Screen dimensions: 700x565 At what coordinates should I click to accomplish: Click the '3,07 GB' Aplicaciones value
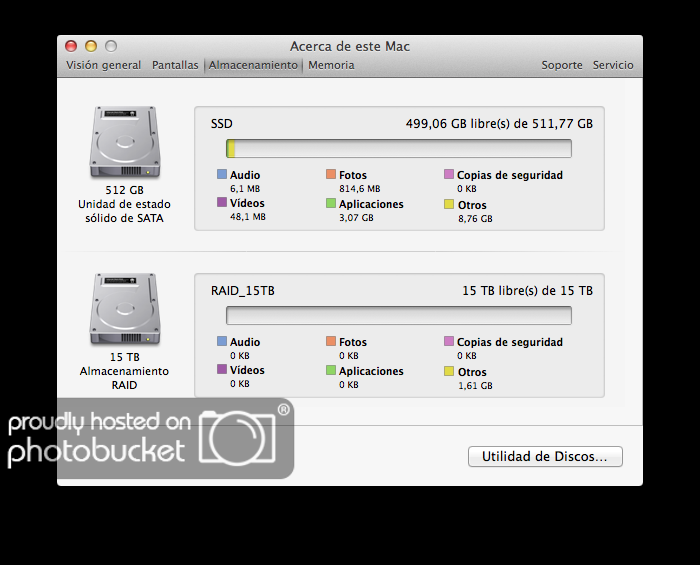tap(356, 218)
